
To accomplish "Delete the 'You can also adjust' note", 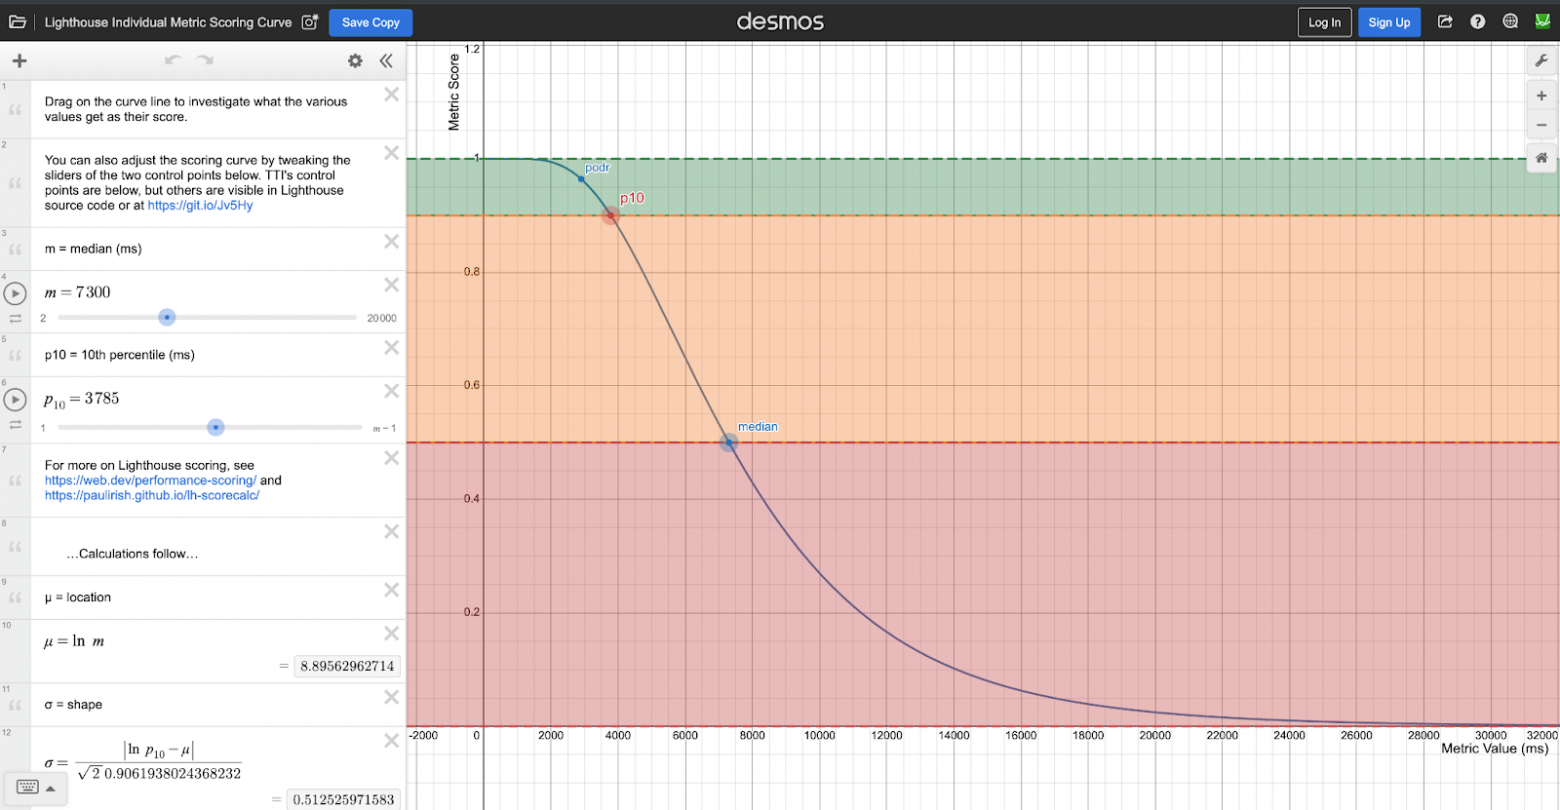I will click(x=392, y=153).
